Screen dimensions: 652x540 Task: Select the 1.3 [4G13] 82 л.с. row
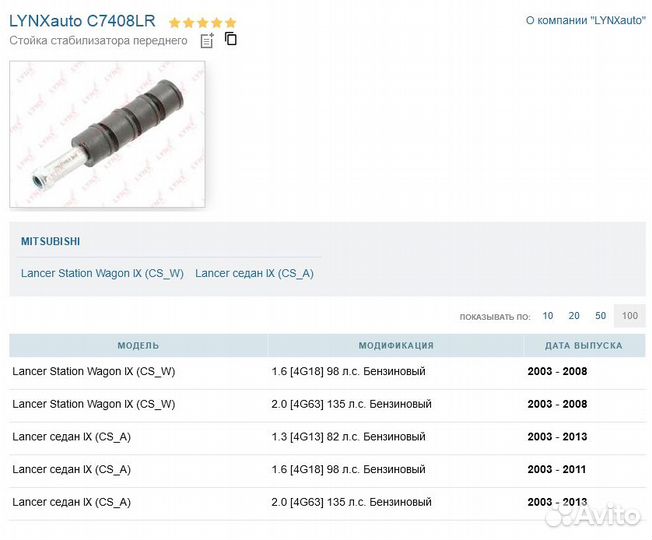348,437
